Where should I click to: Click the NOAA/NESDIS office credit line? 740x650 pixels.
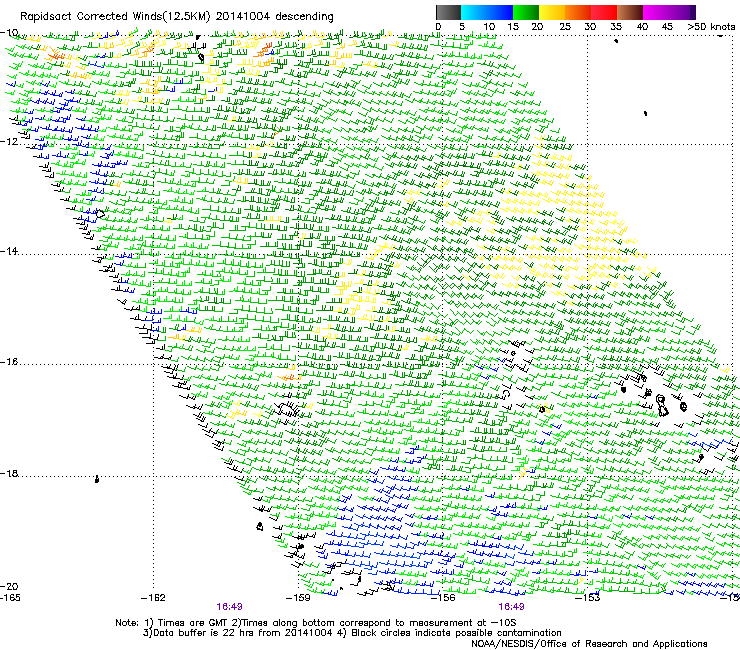[589, 644]
